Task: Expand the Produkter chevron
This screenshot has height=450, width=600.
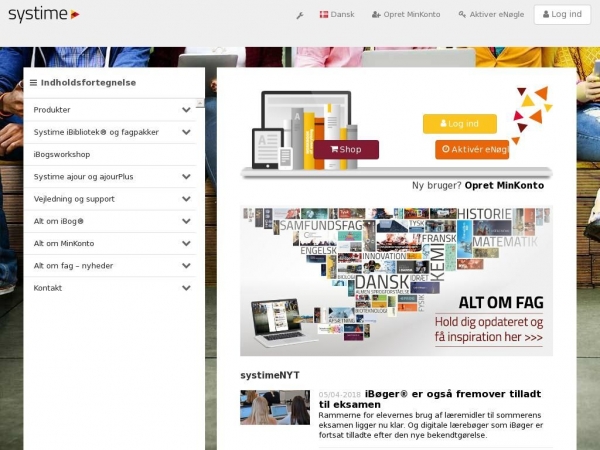Action: click(x=186, y=110)
